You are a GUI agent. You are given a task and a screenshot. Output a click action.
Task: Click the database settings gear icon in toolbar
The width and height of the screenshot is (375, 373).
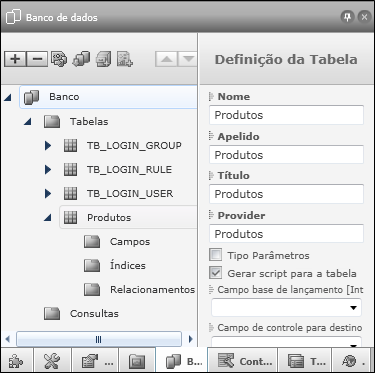pos(59,59)
